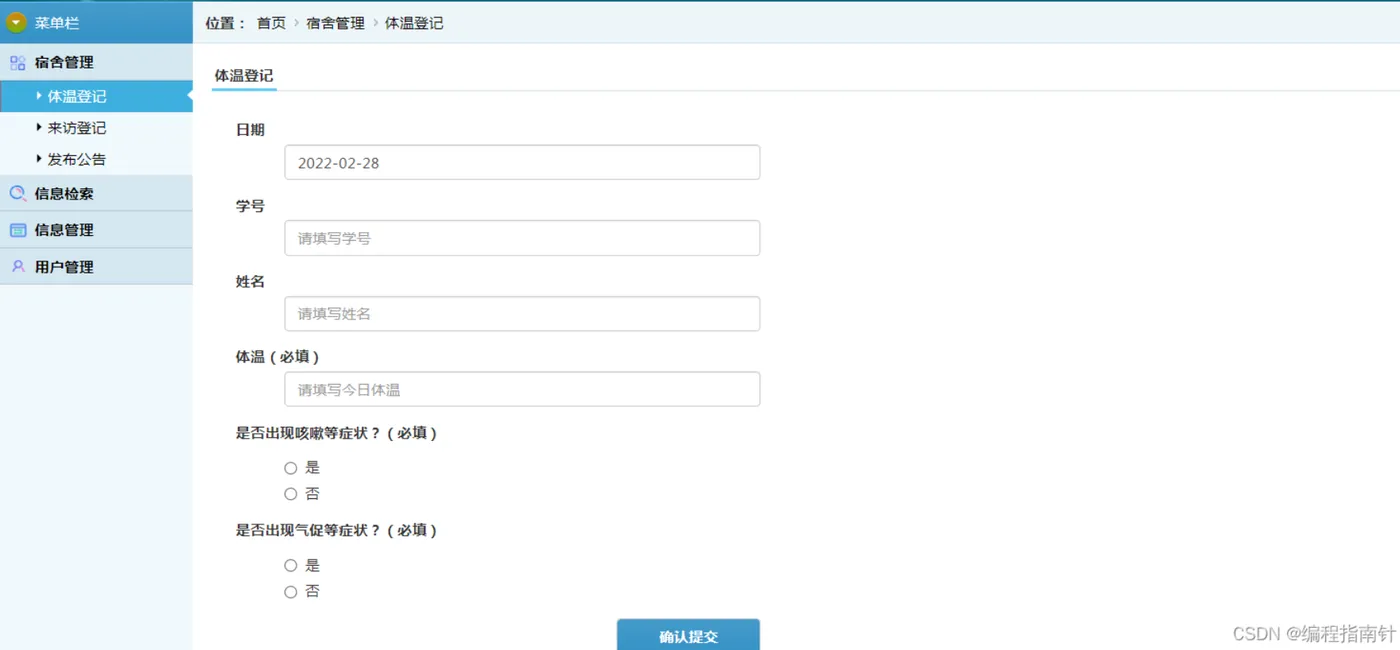This screenshot has height=650, width=1400.
Task: Submit form with 确认提交 button
Action: (688, 635)
